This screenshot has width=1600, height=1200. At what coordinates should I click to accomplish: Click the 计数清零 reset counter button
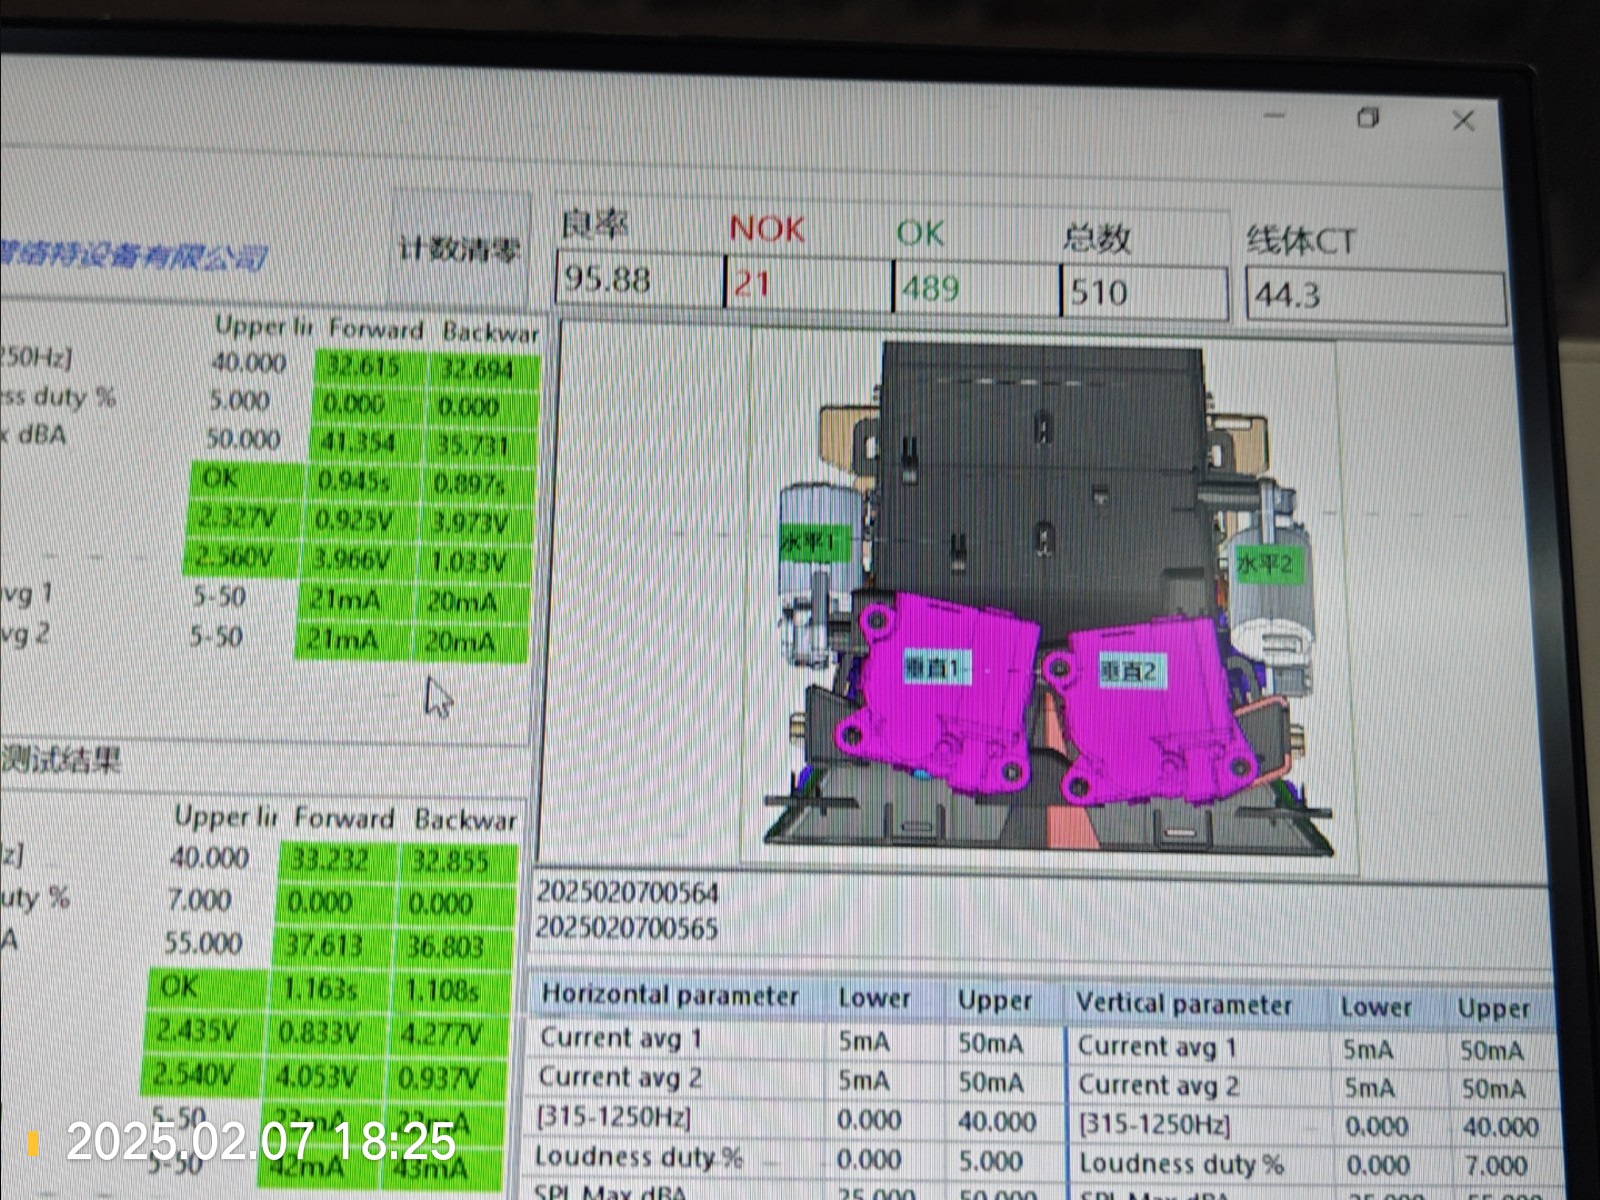[459, 248]
